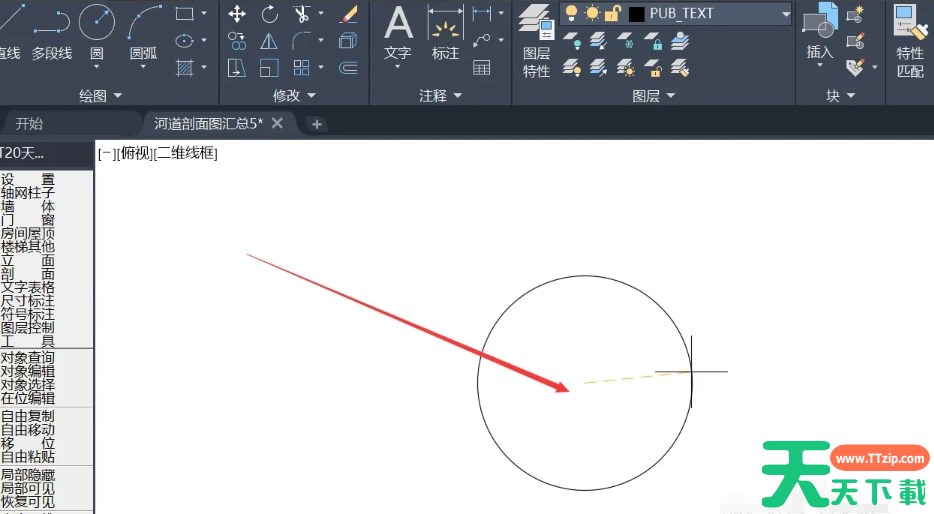This screenshot has width=934, height=514.
Task: Select the Circle (圆) draw tool
Action: pyautogui.click(x=96, y=33)
